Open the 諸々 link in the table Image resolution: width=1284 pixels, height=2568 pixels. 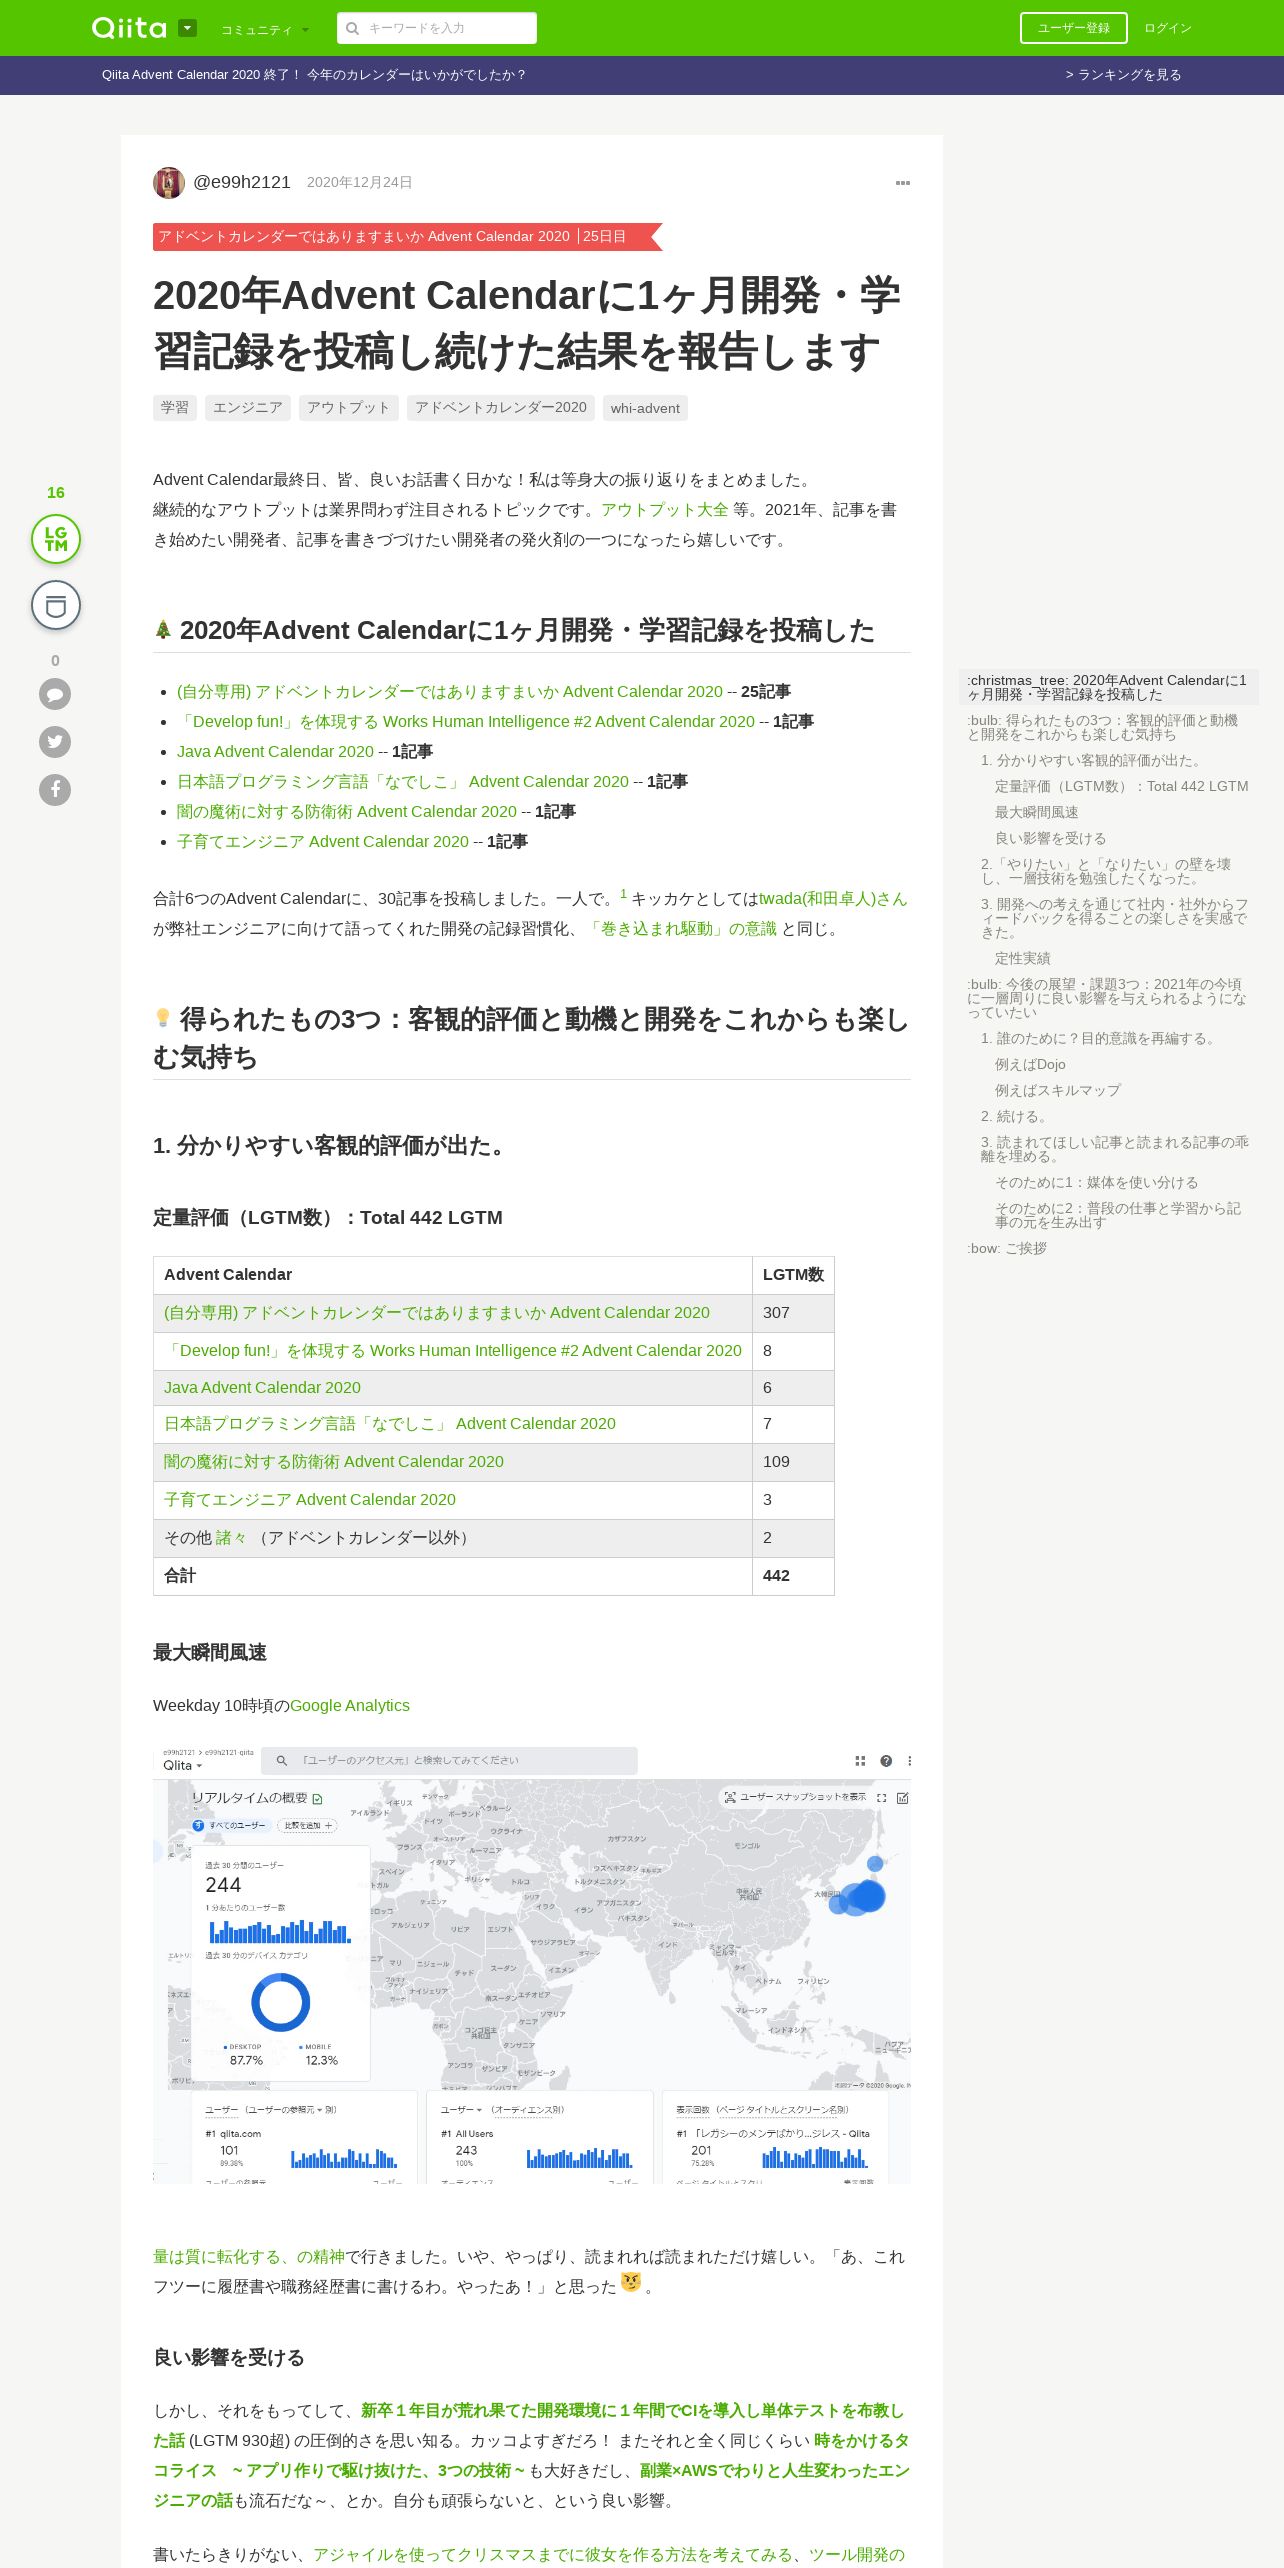point(231,1538)
